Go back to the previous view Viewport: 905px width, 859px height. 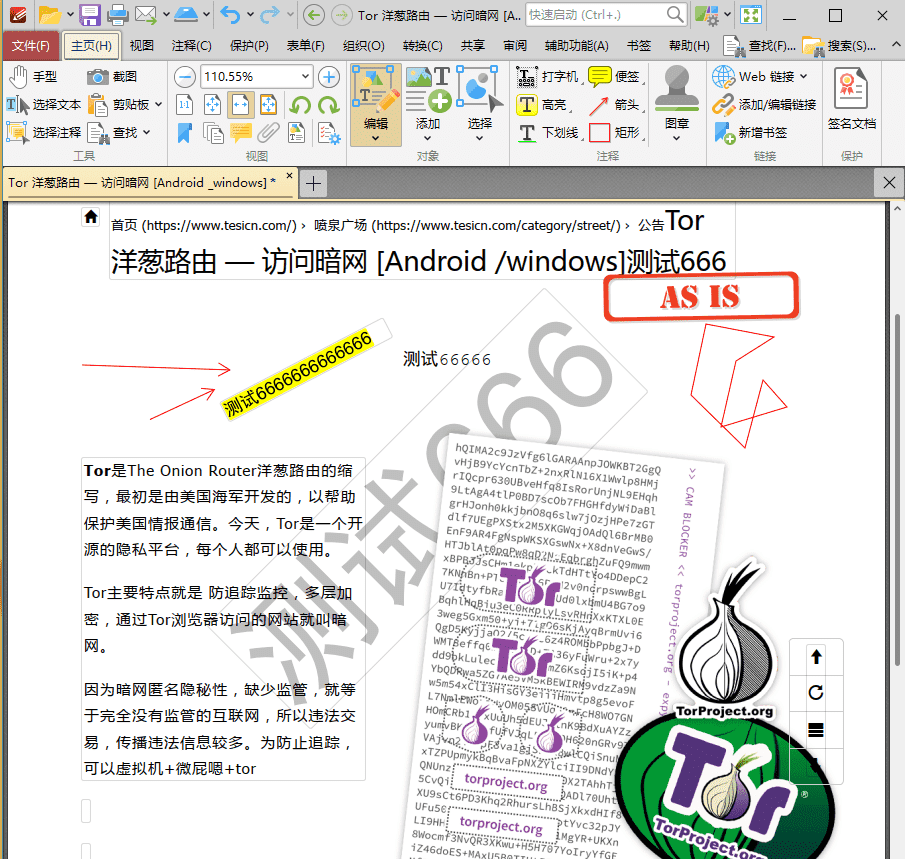(313, 15)
